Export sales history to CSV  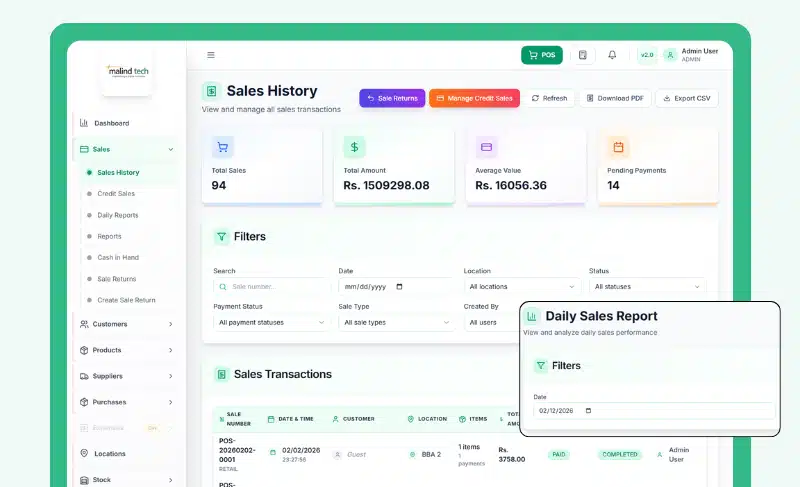687,98
